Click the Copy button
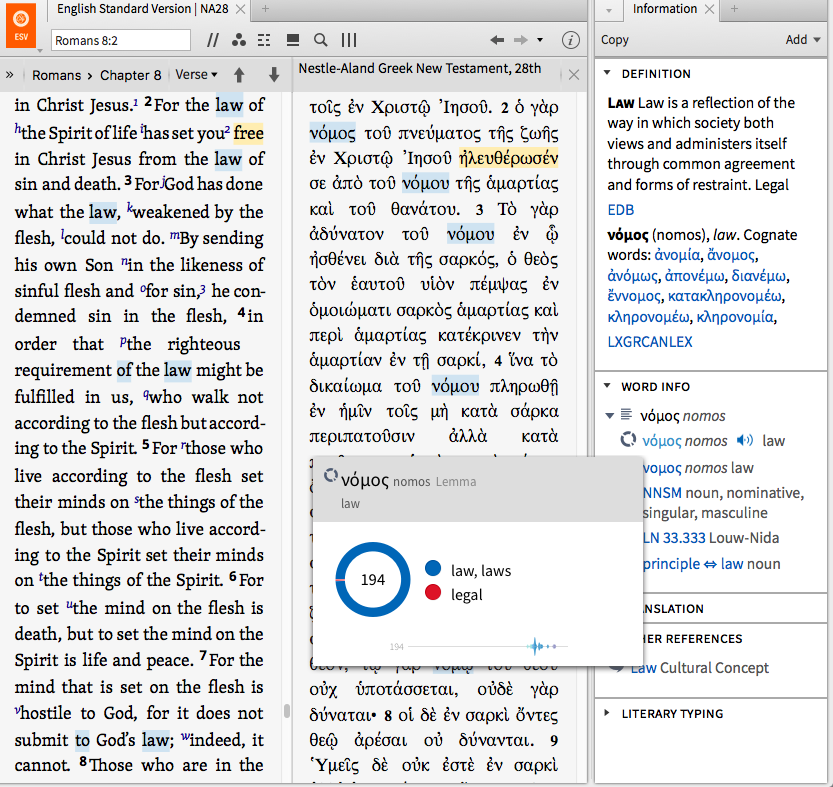Screen dimensions: 833x787 [x=615, y=40]
